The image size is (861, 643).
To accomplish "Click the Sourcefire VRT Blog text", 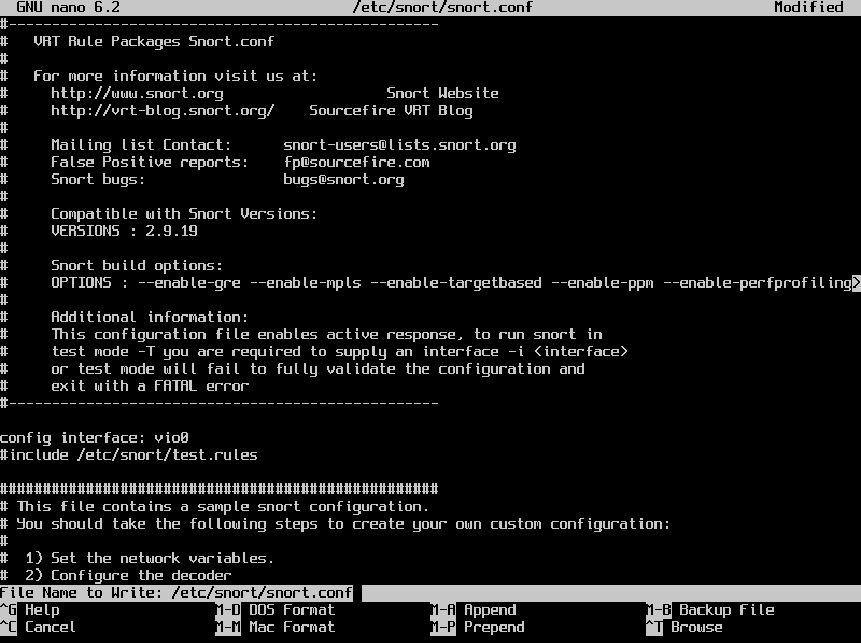I will point(391,110).
